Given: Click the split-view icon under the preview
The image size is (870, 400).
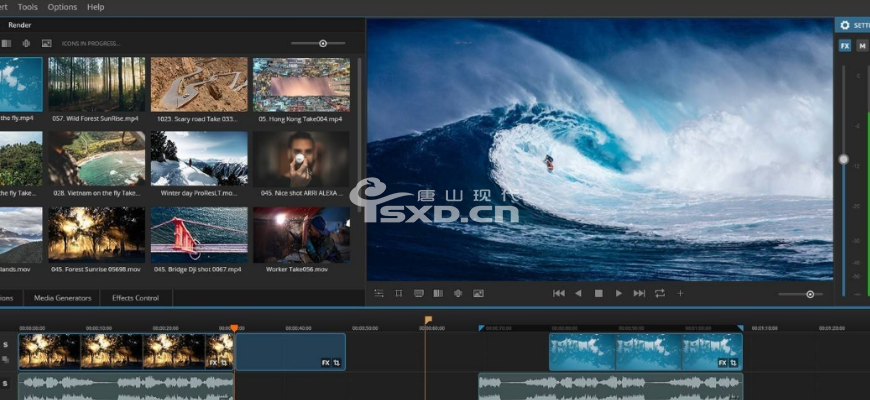Looking at the screenshot, I should point(438,293).
